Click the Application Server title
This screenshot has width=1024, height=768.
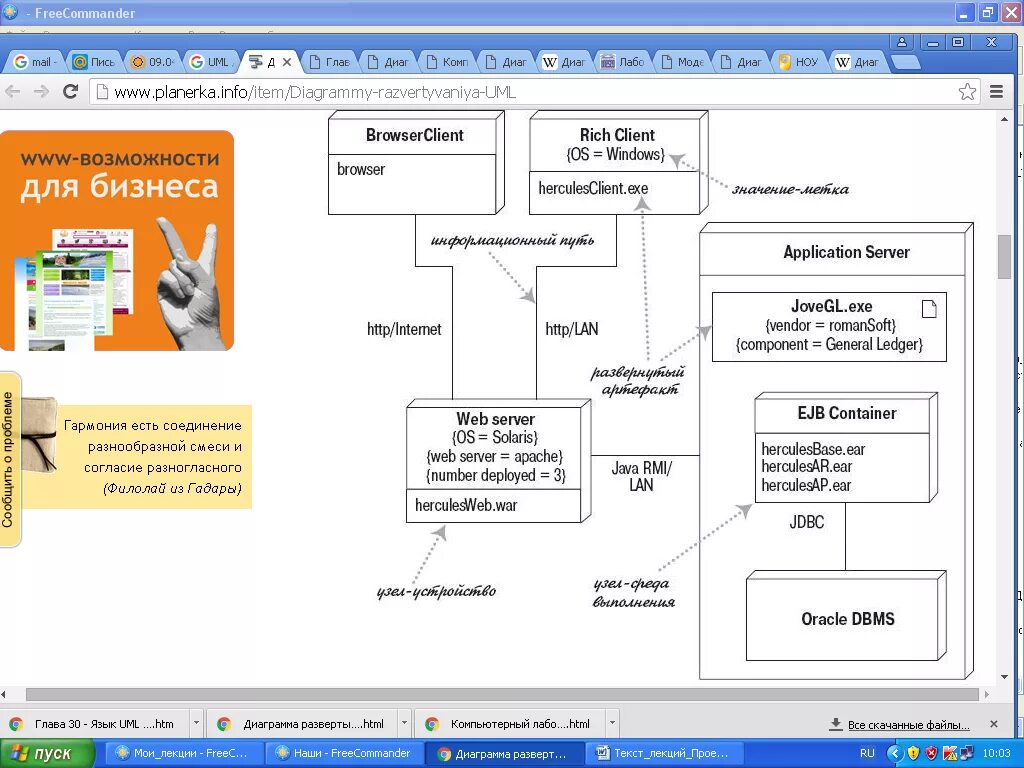(x=846, y=252)
